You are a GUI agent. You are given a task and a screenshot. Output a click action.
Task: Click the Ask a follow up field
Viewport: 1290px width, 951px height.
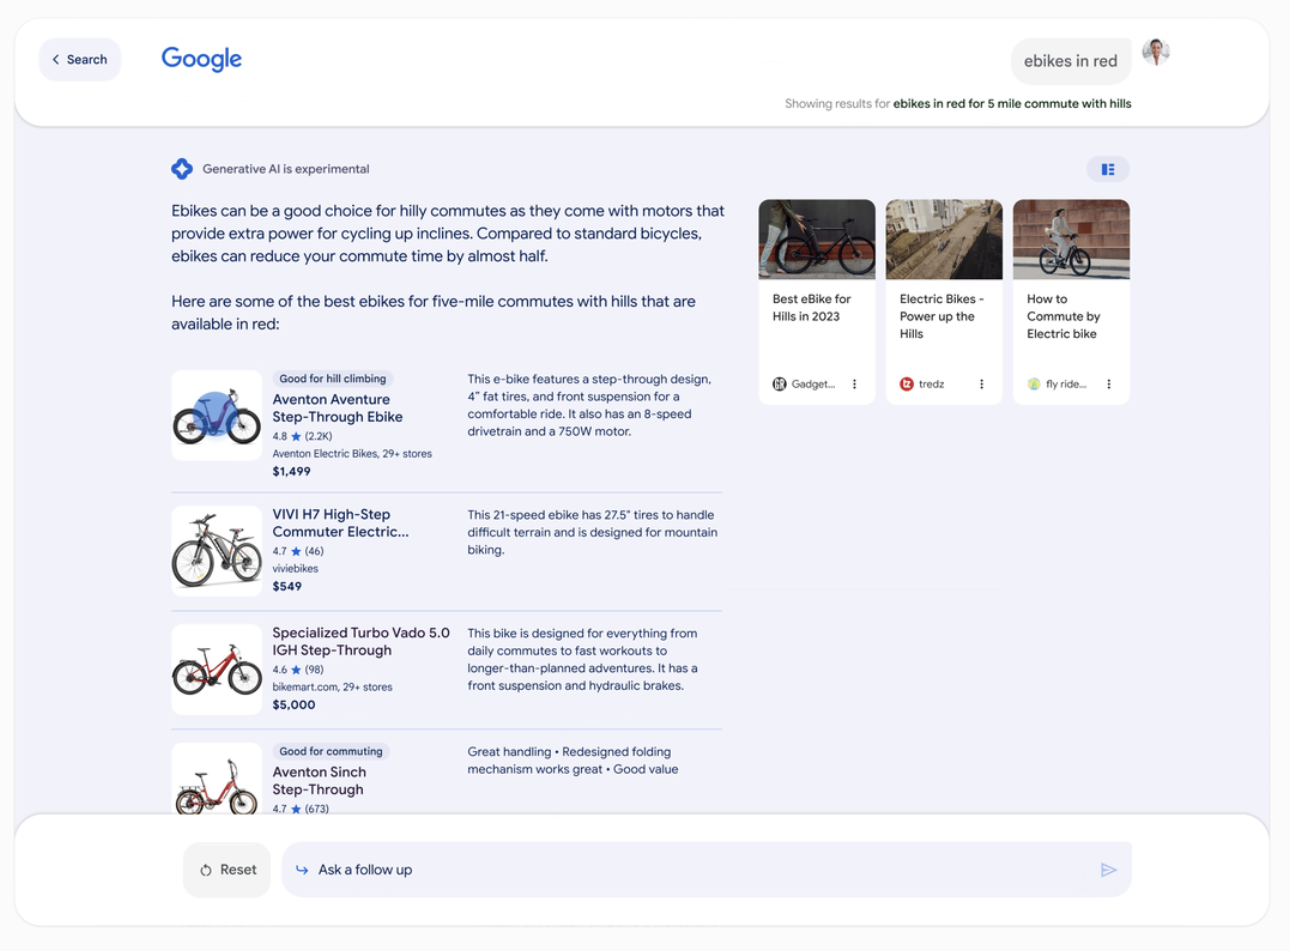[x=706, y=870]
